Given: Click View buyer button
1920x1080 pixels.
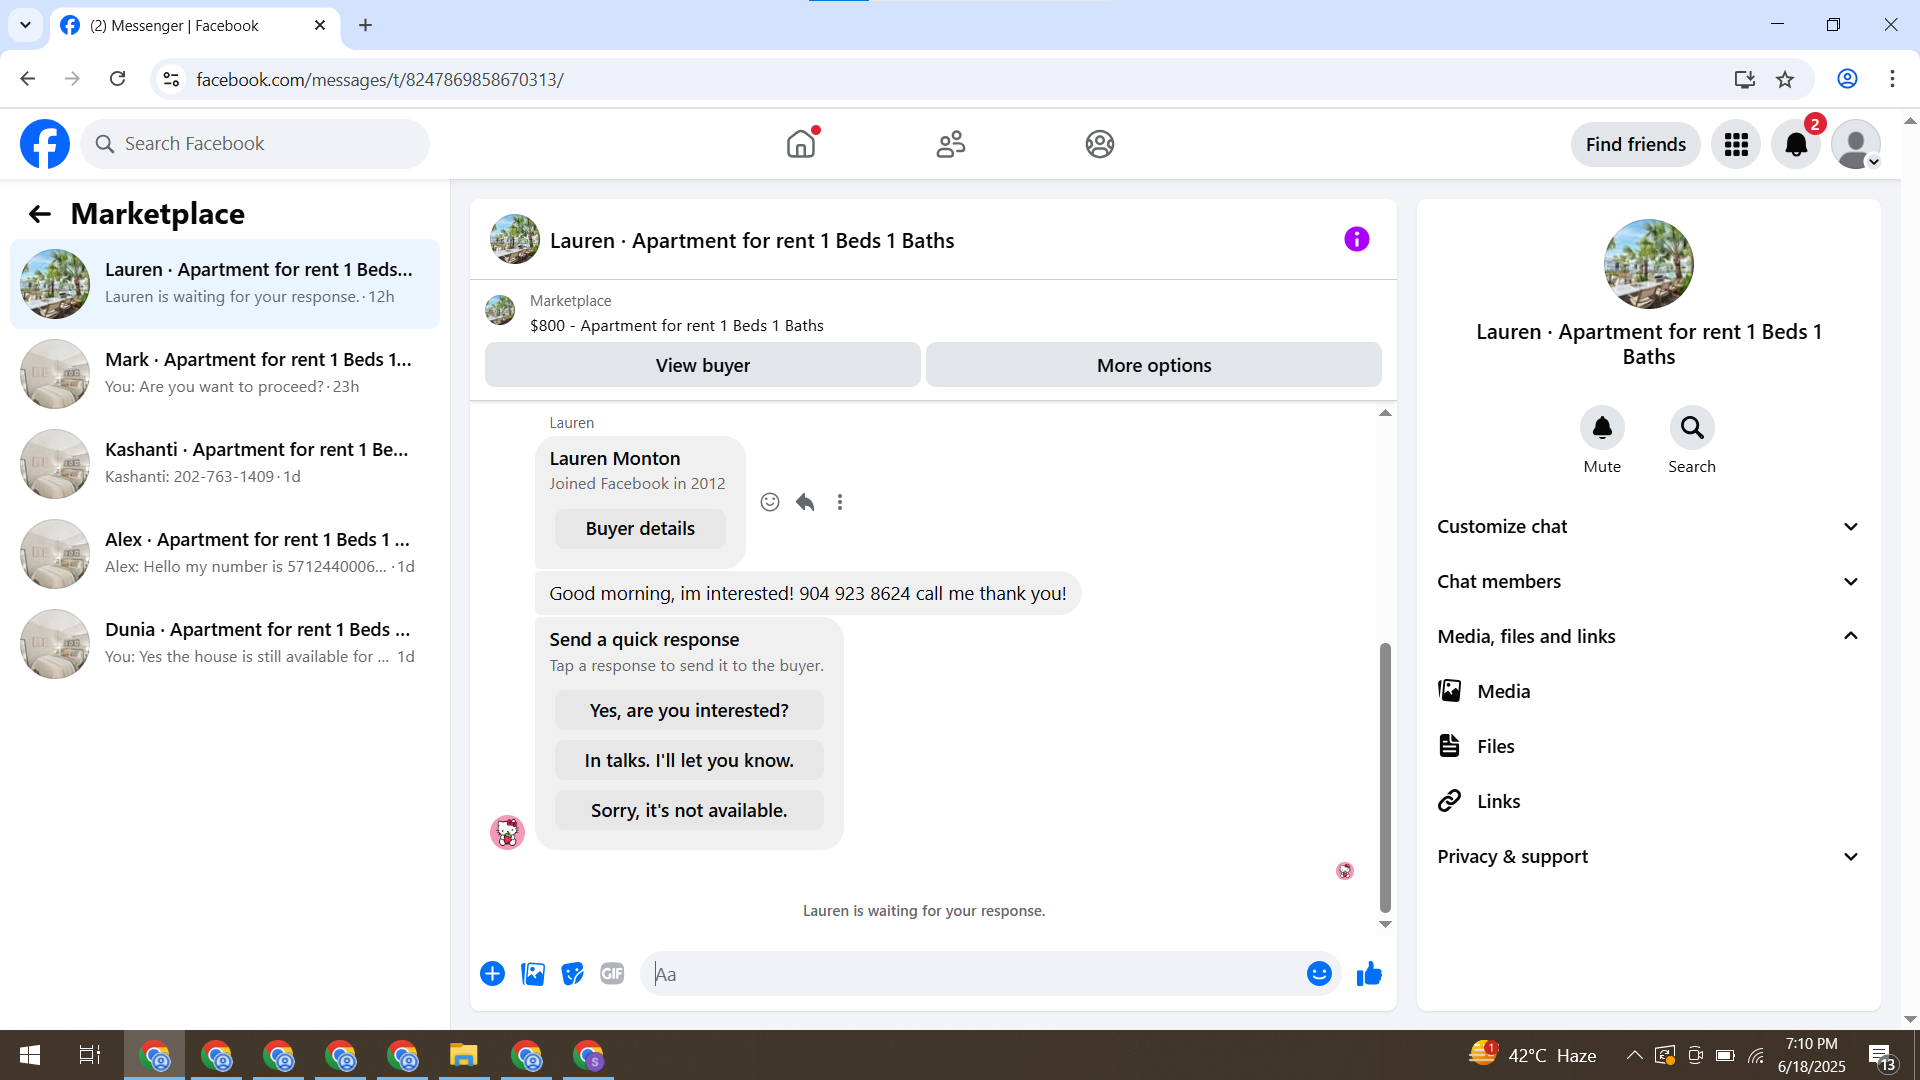Looking at the screenshot, I should click(703, 365).
